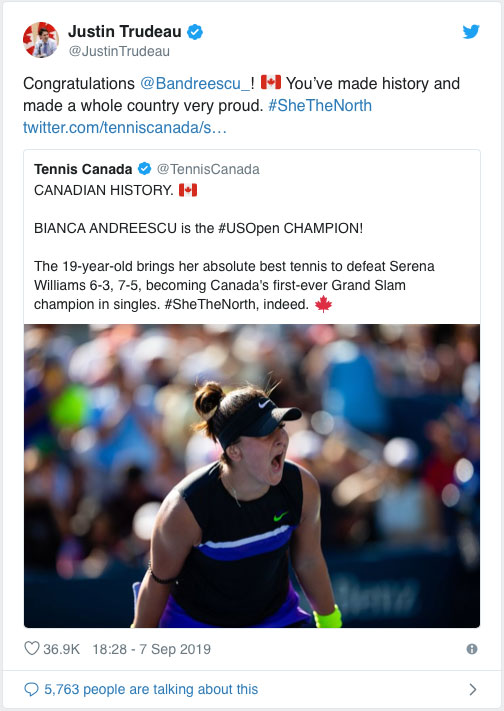Click the Canadian flag emoji in Trudeau's tweet
Screen dimensions: 504x711
pos(271,83)
